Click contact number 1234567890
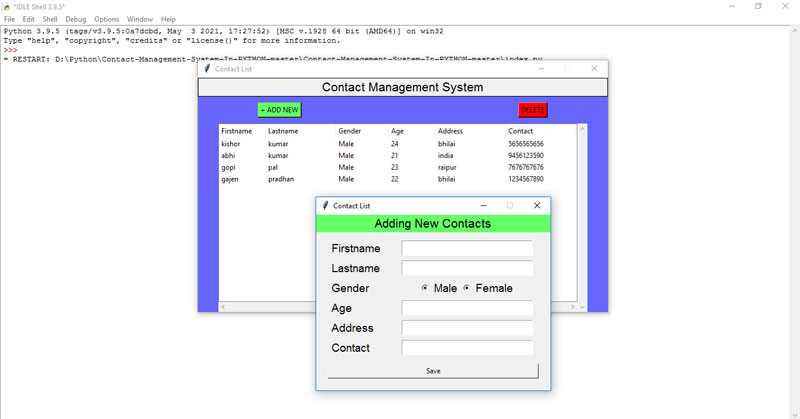This screenshot has height=419, width=800. point(526,179)
